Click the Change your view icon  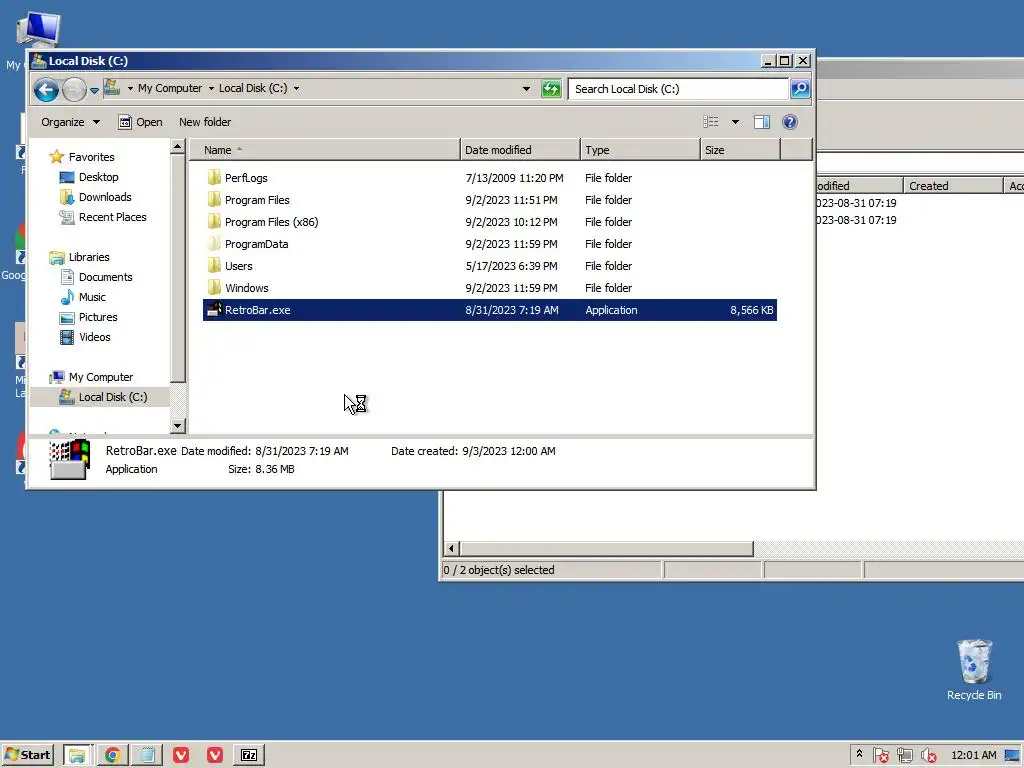click(x=711, y=122)
